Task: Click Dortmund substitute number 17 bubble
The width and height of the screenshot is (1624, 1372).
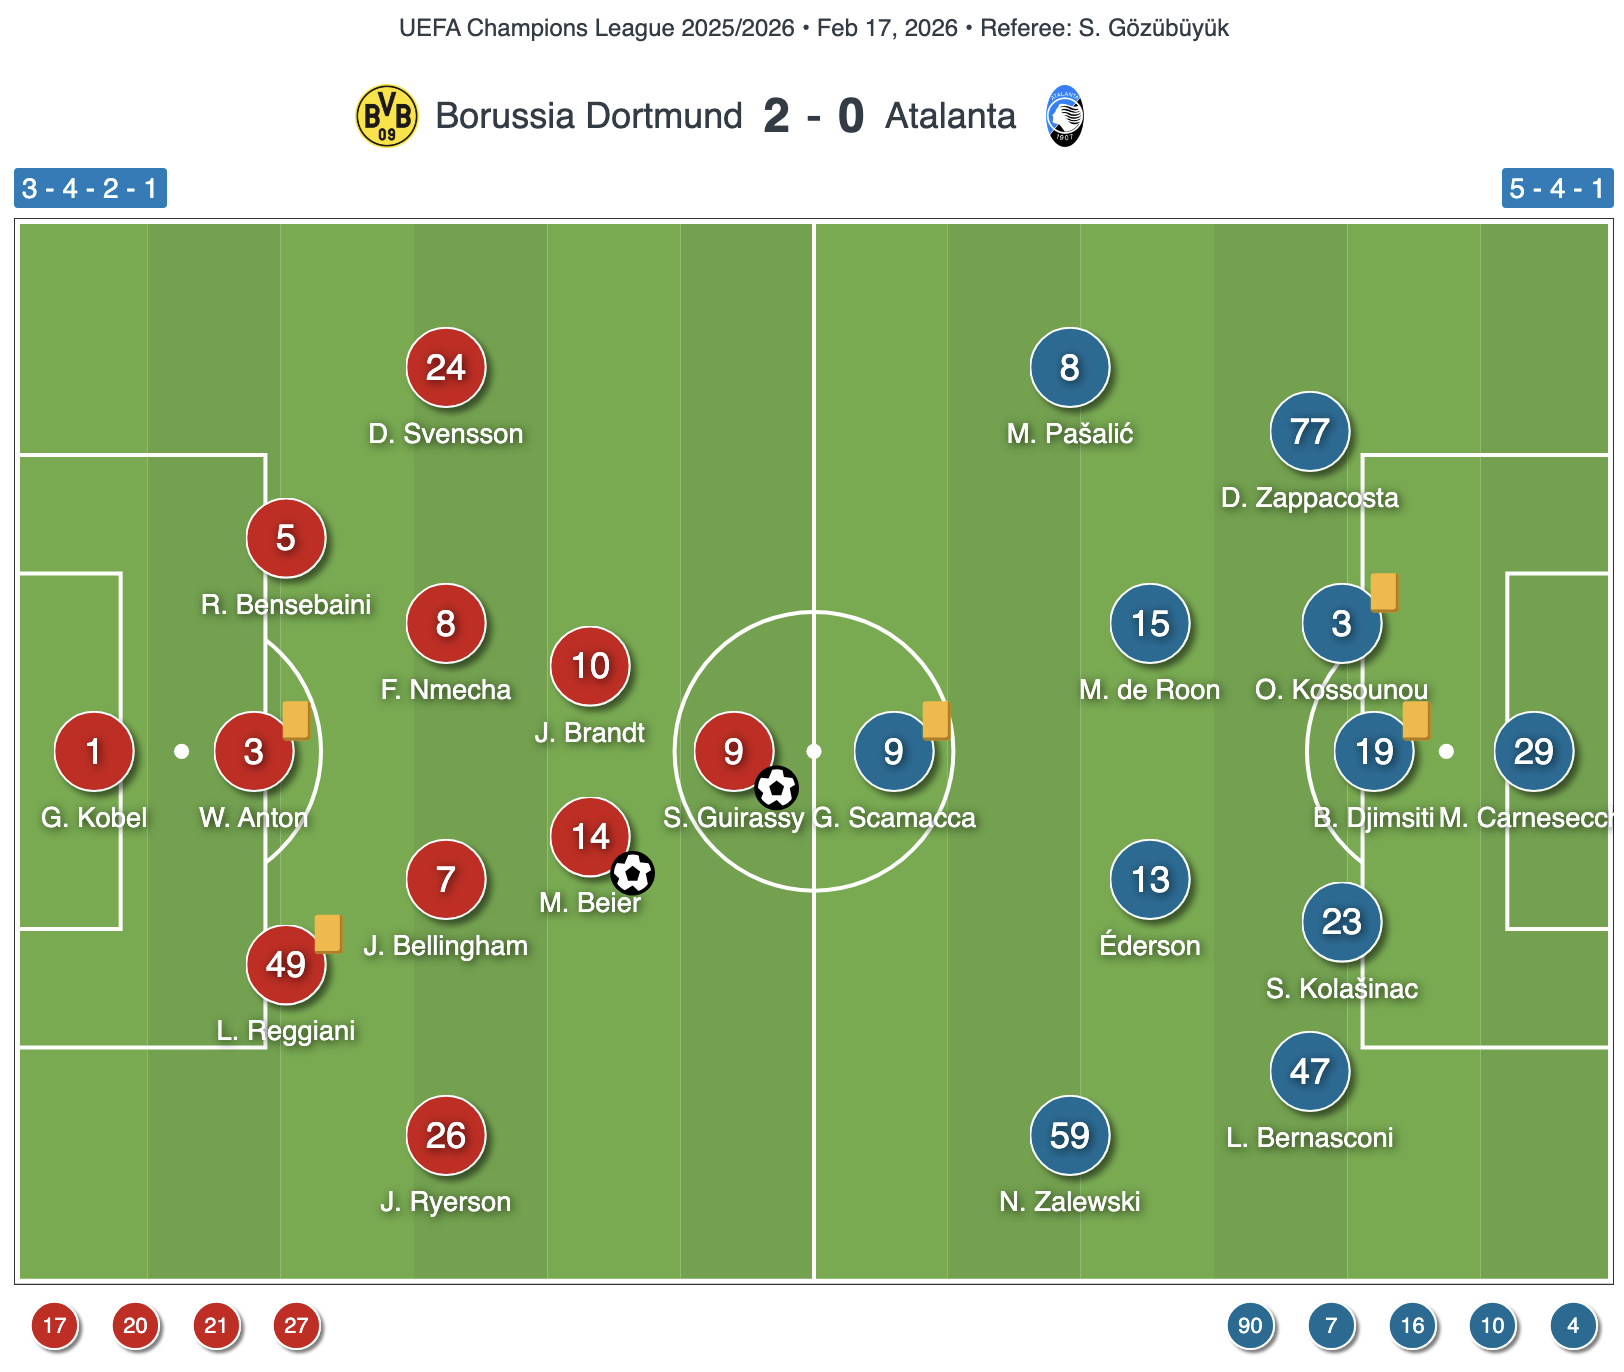Action: coord(55,1326)
